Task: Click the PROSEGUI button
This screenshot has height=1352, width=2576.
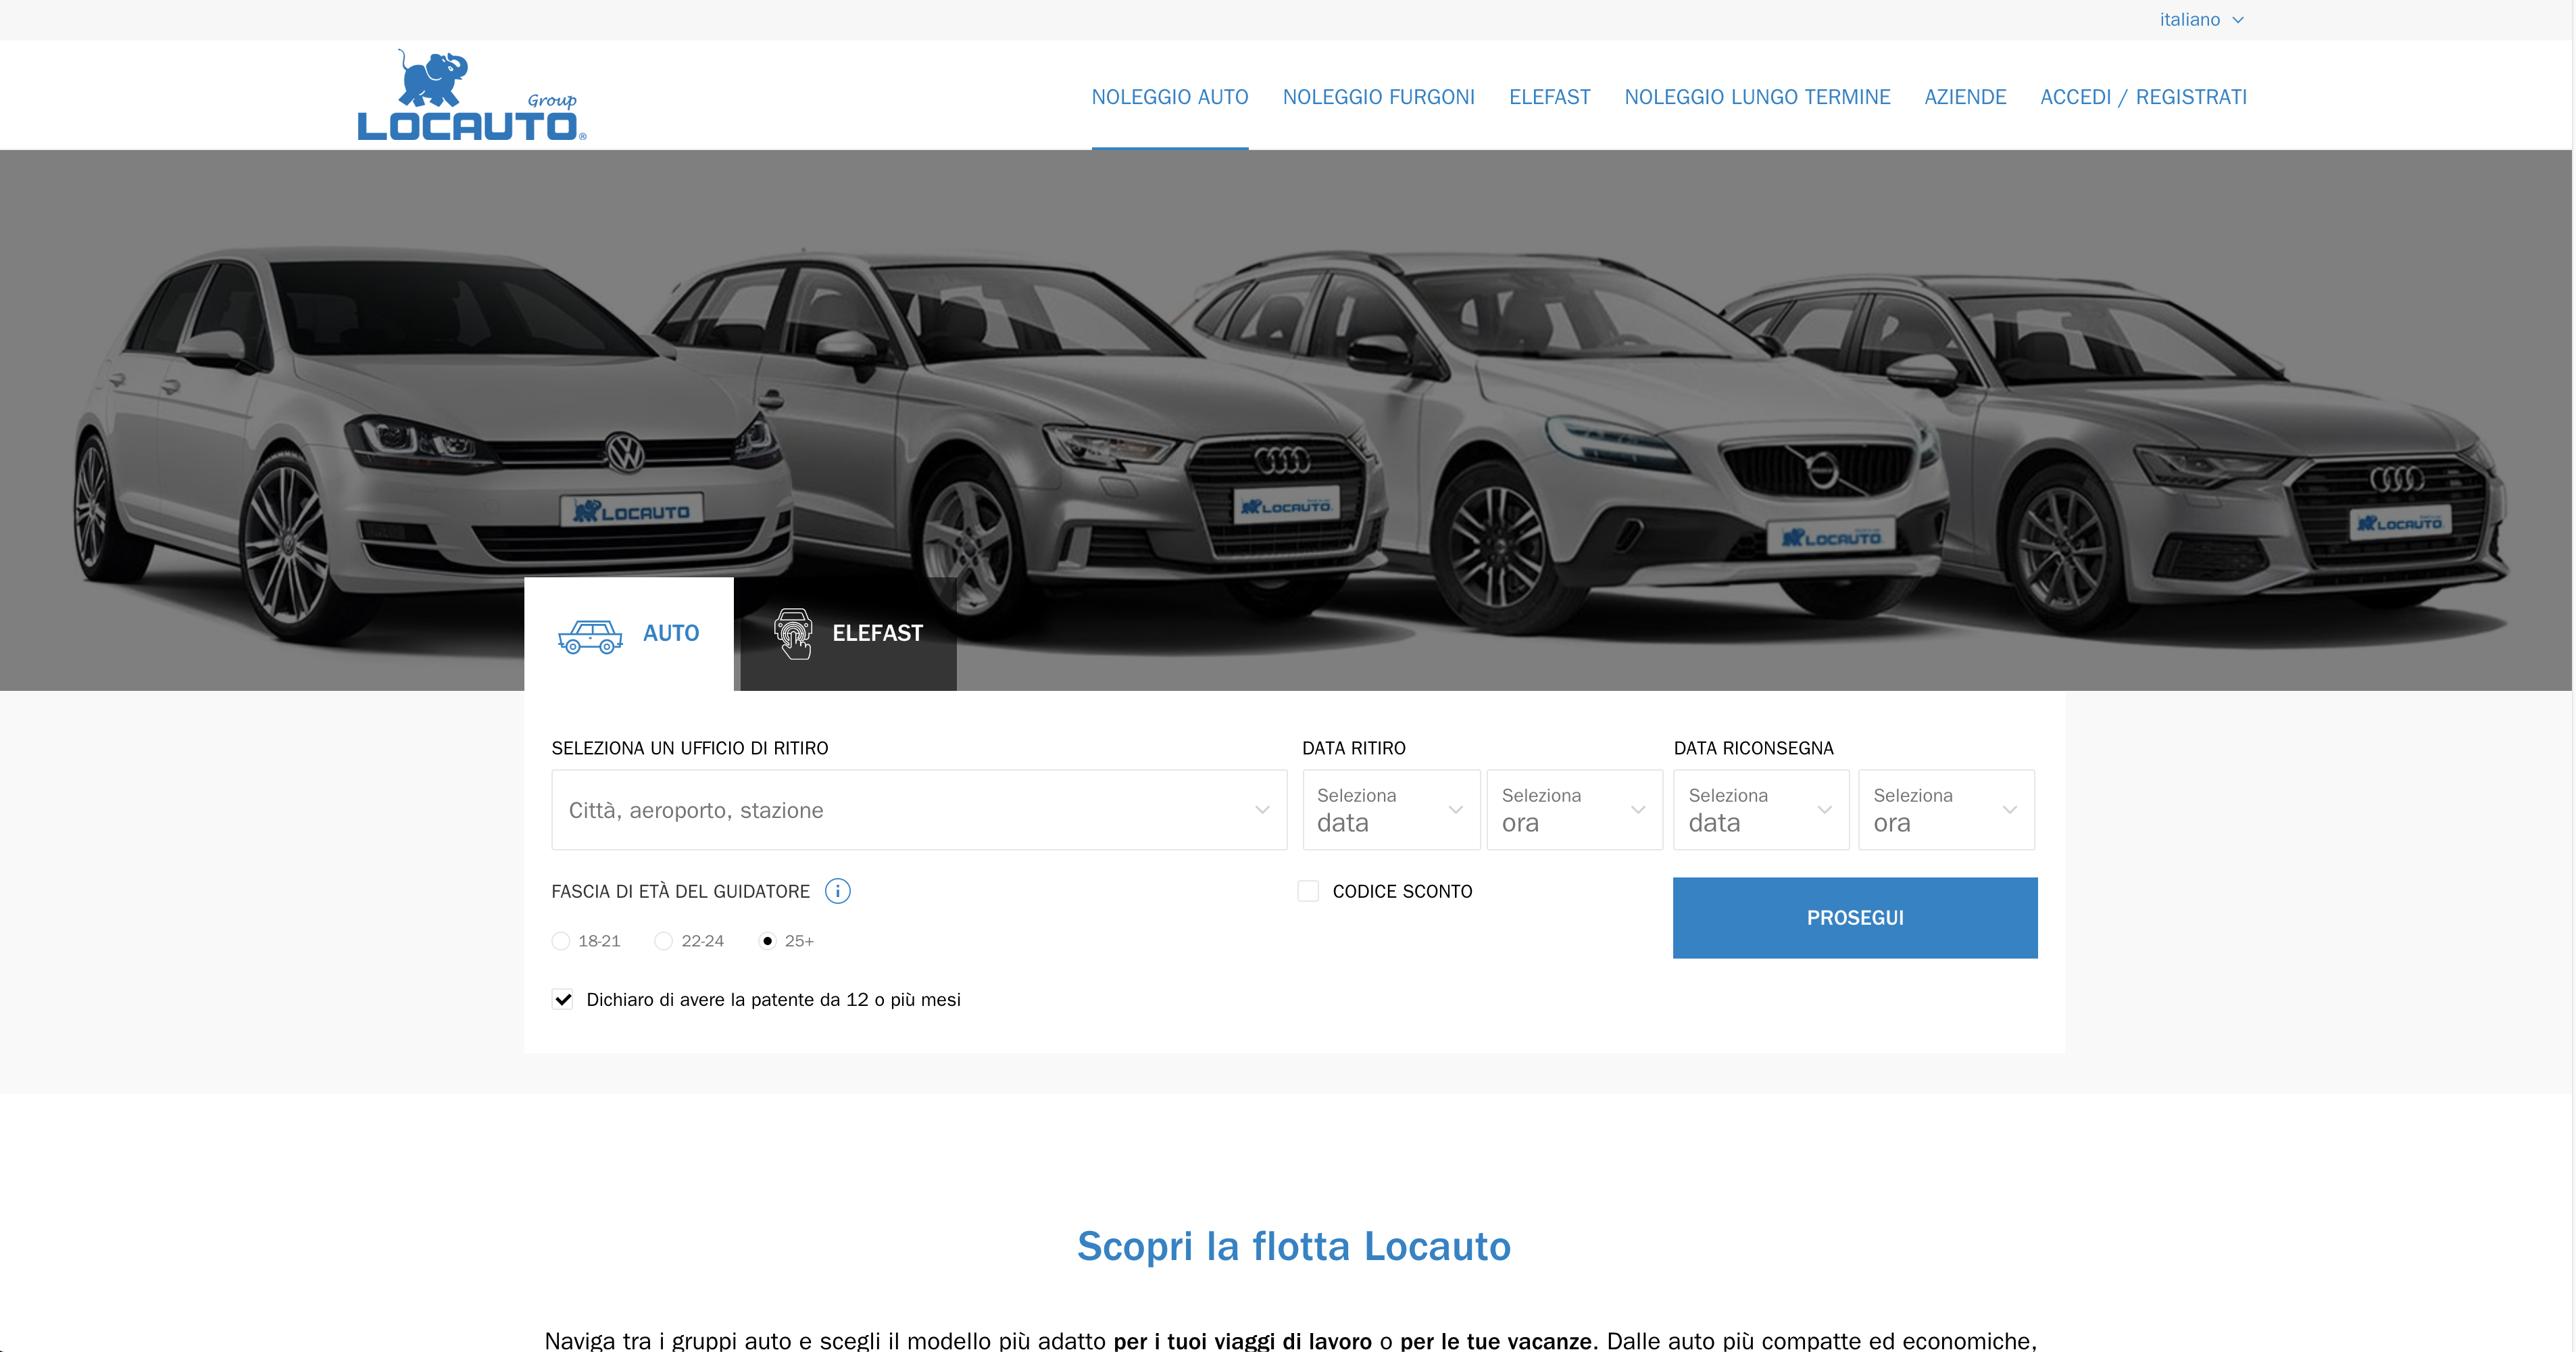Action: coord(1854,917)
